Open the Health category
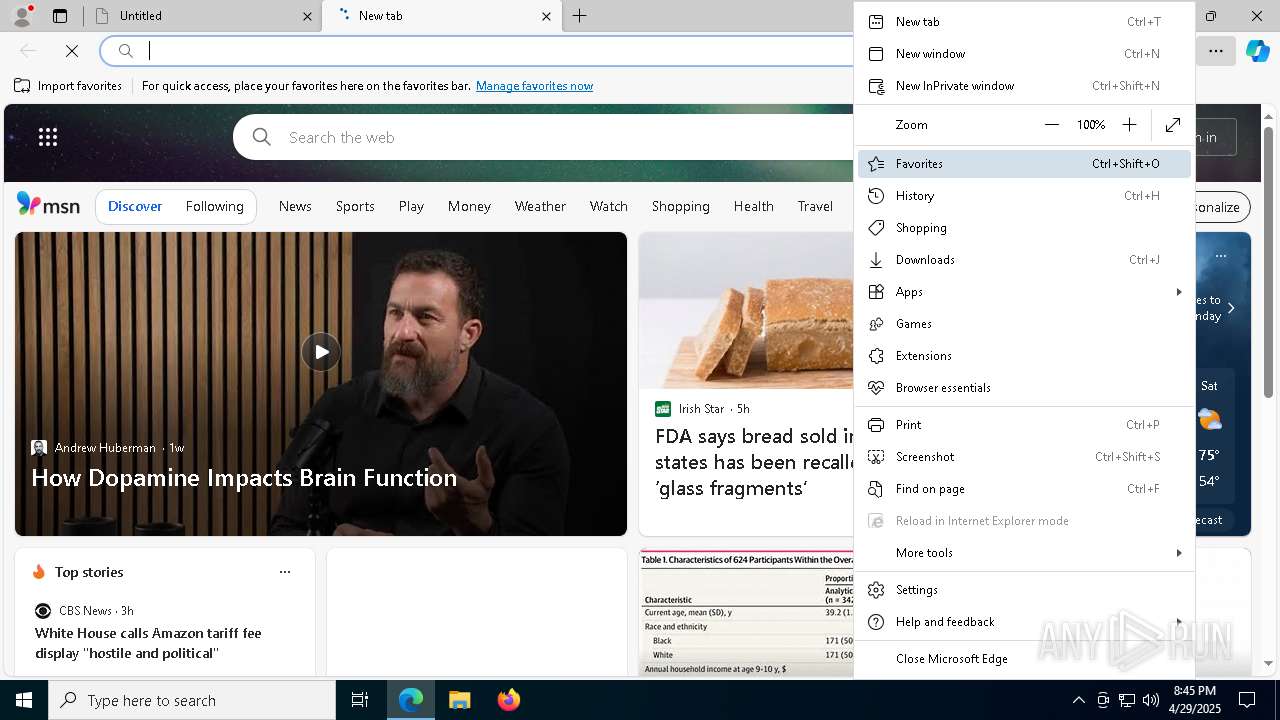This screenshot has height=720, width=1280. tap(754, 206)
